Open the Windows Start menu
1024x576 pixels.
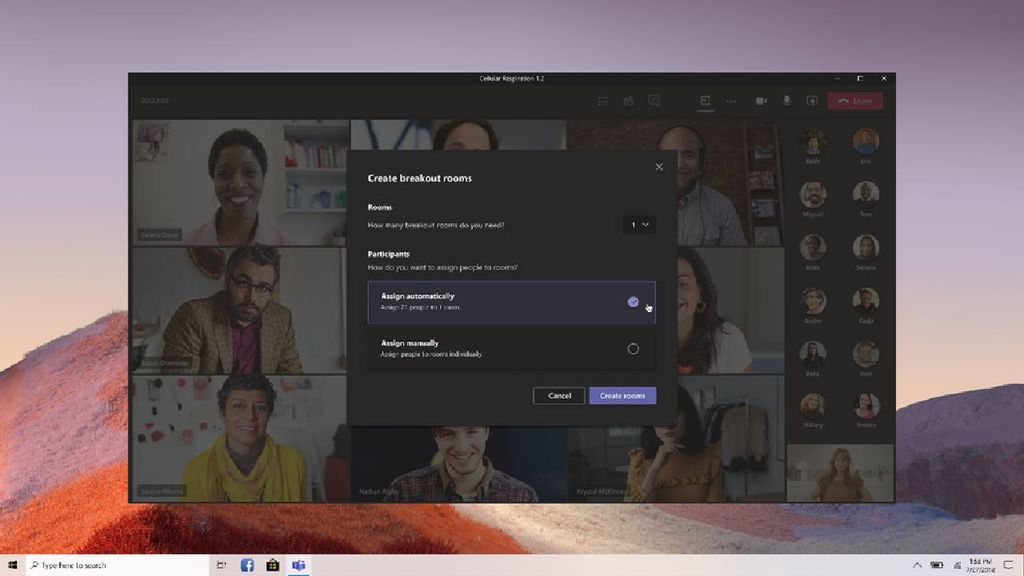(x=12, y=563)
